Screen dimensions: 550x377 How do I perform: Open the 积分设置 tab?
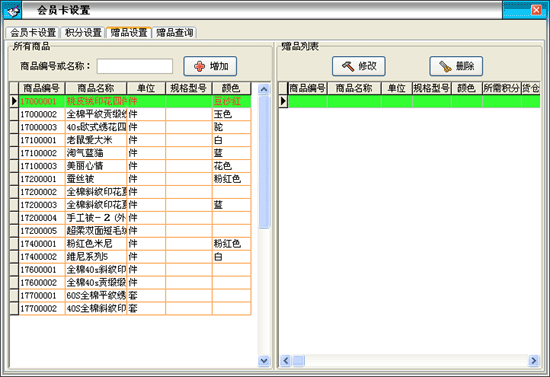click(83, 33)
